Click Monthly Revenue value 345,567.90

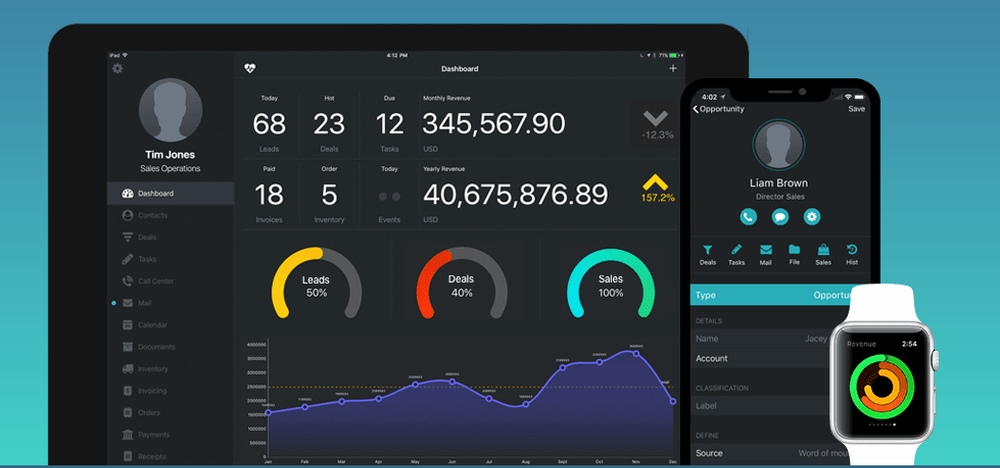tap(494, 124)
